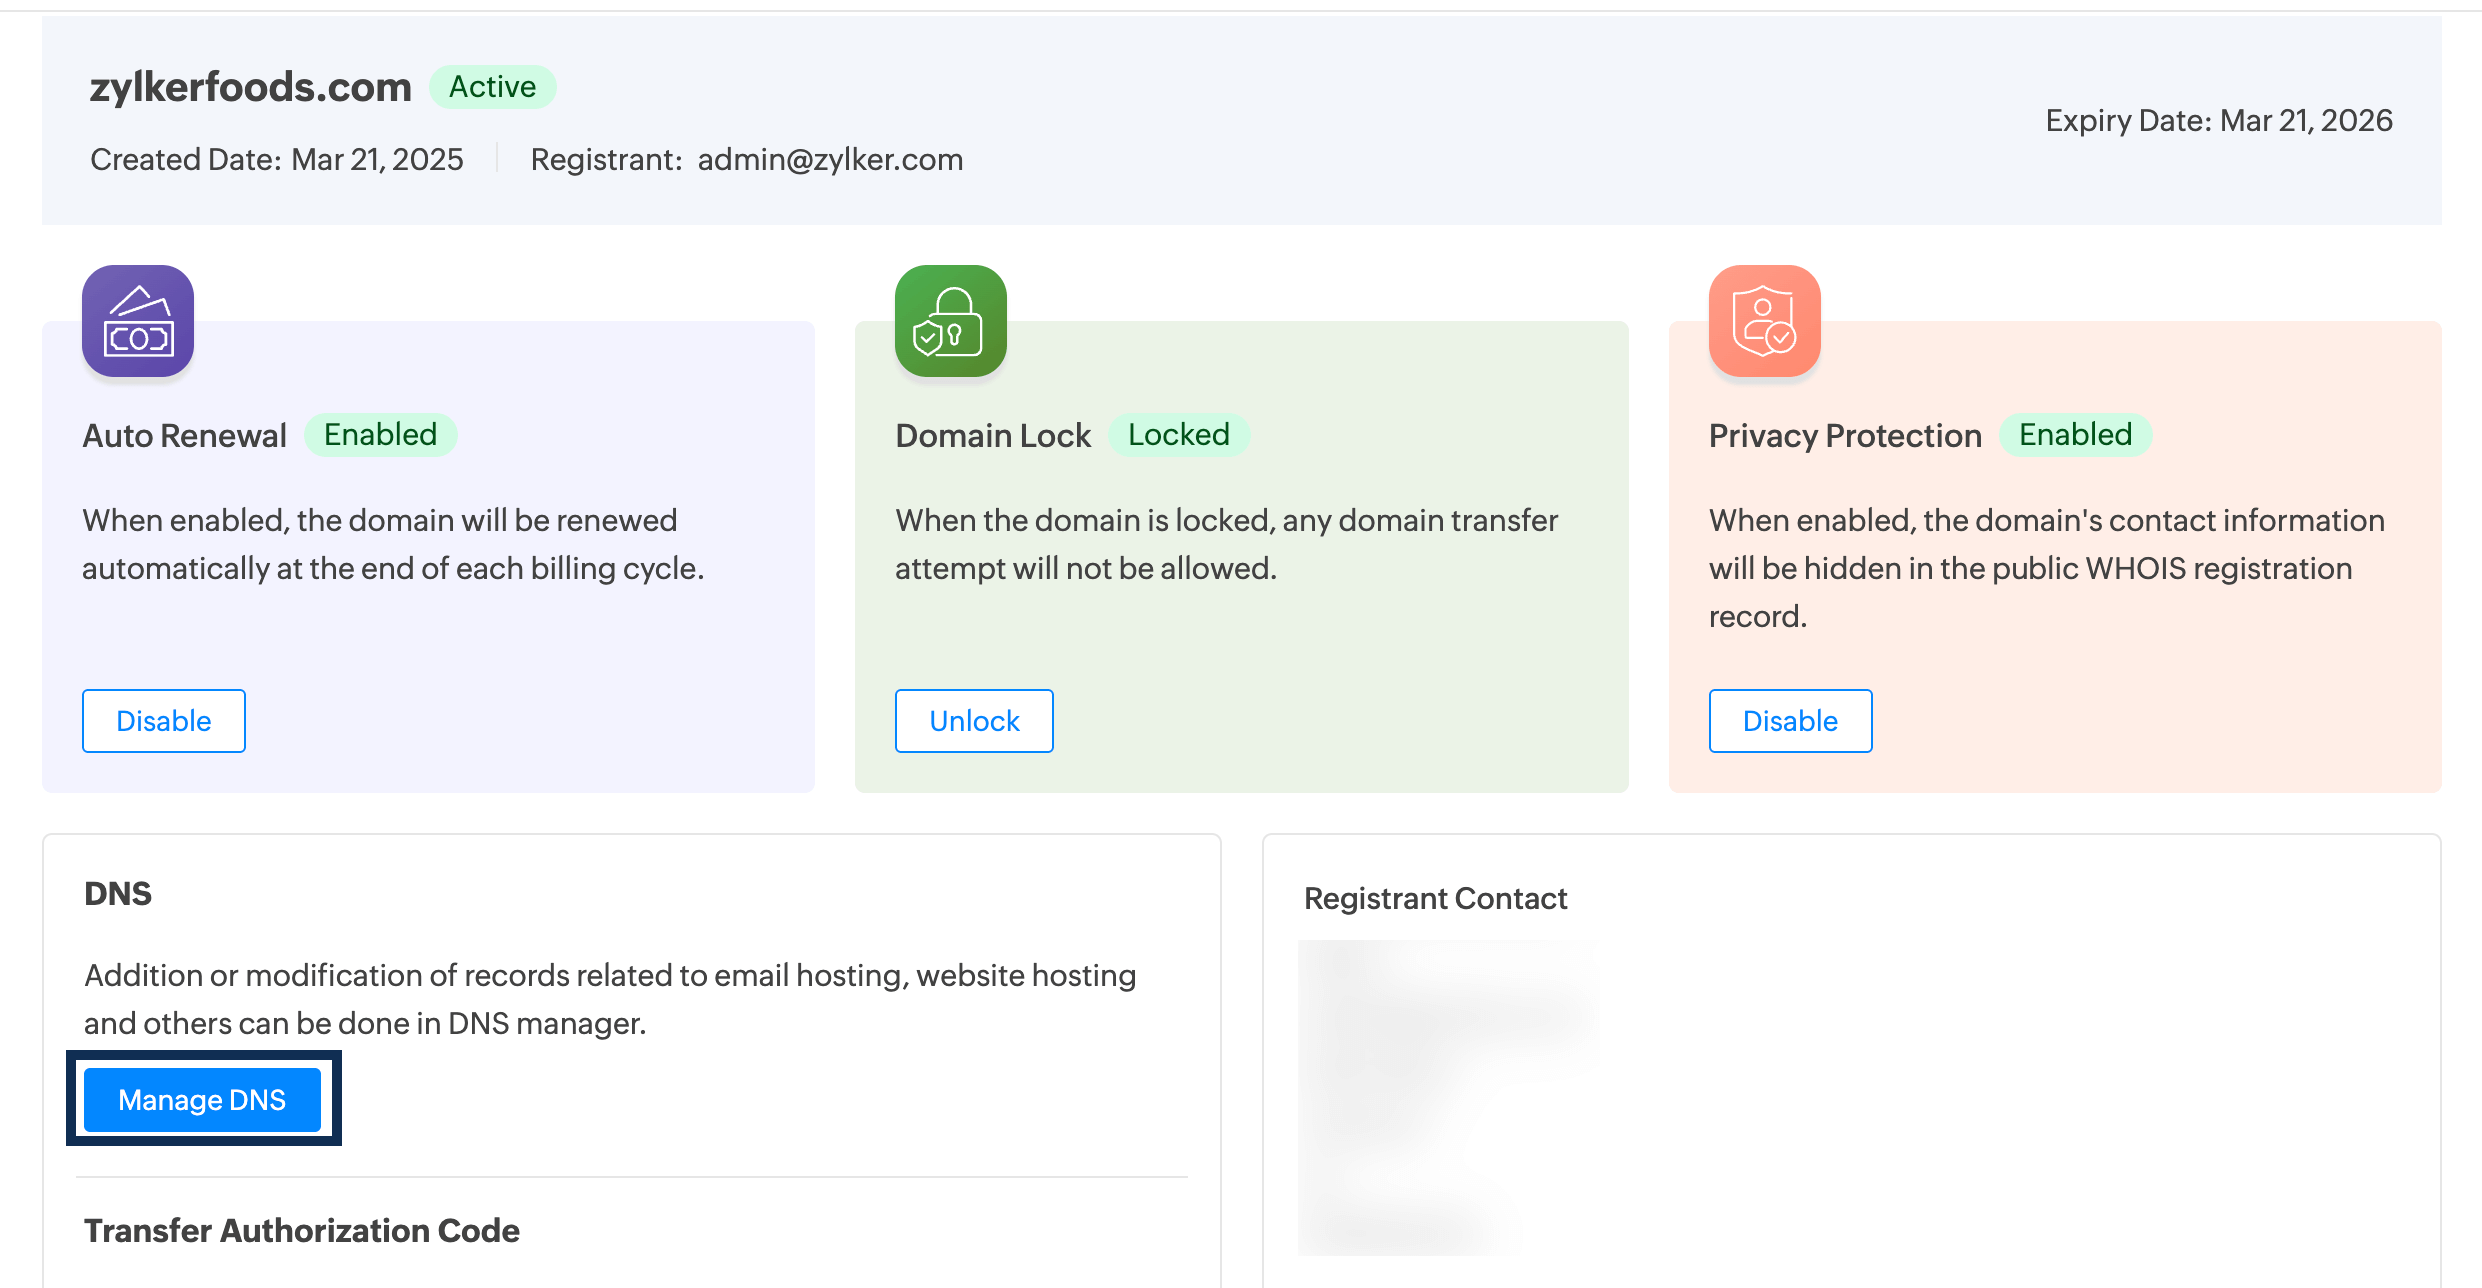Viewport: 2482px width, 1288px height.
Task: Unlock the domain transfer lock
Action: 973,720
